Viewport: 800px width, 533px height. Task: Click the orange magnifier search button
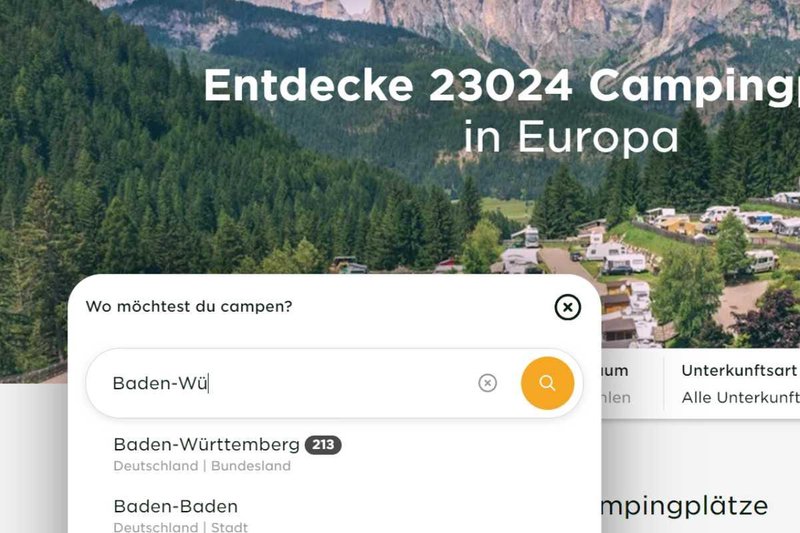(547, 383)
